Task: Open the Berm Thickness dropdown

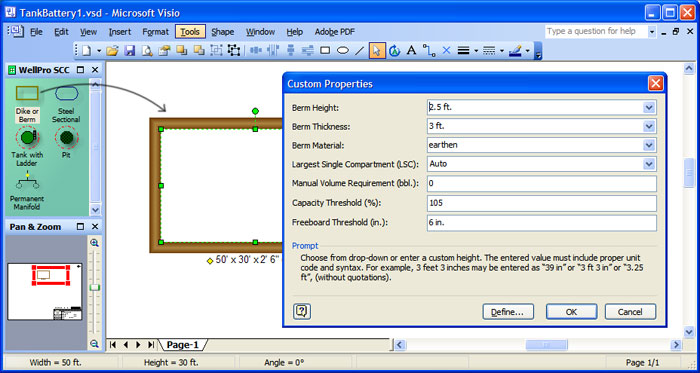Action: coord(649,126)
